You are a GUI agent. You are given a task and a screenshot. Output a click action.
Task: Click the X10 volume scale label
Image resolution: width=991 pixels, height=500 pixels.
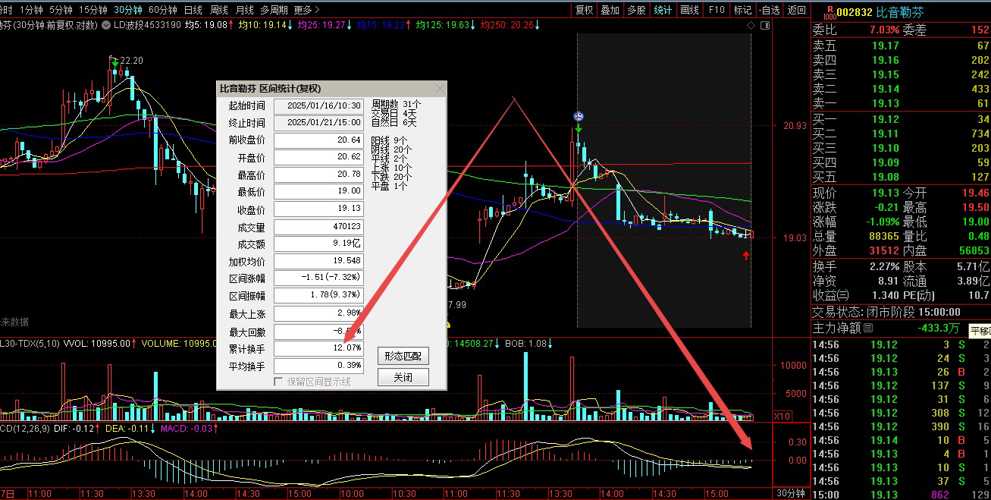coord(781,416)
